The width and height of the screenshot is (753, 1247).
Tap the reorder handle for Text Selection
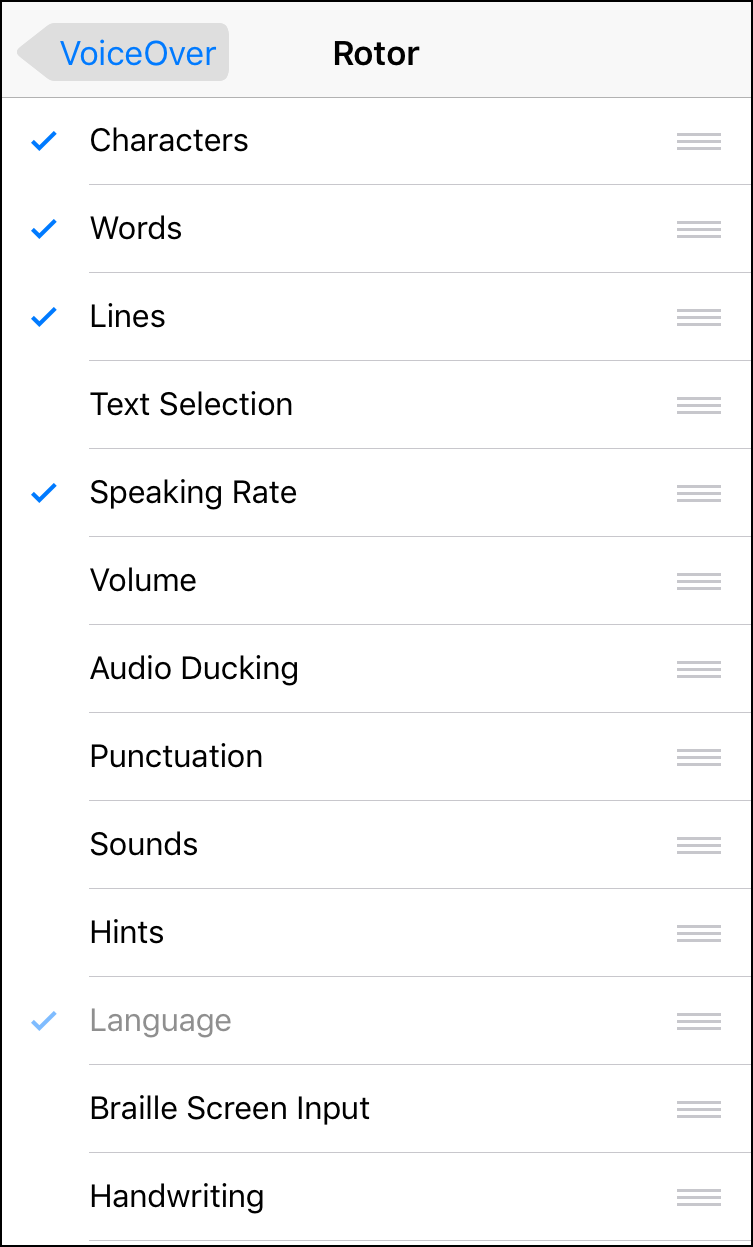pyautogui.click(x=698, y=405)
